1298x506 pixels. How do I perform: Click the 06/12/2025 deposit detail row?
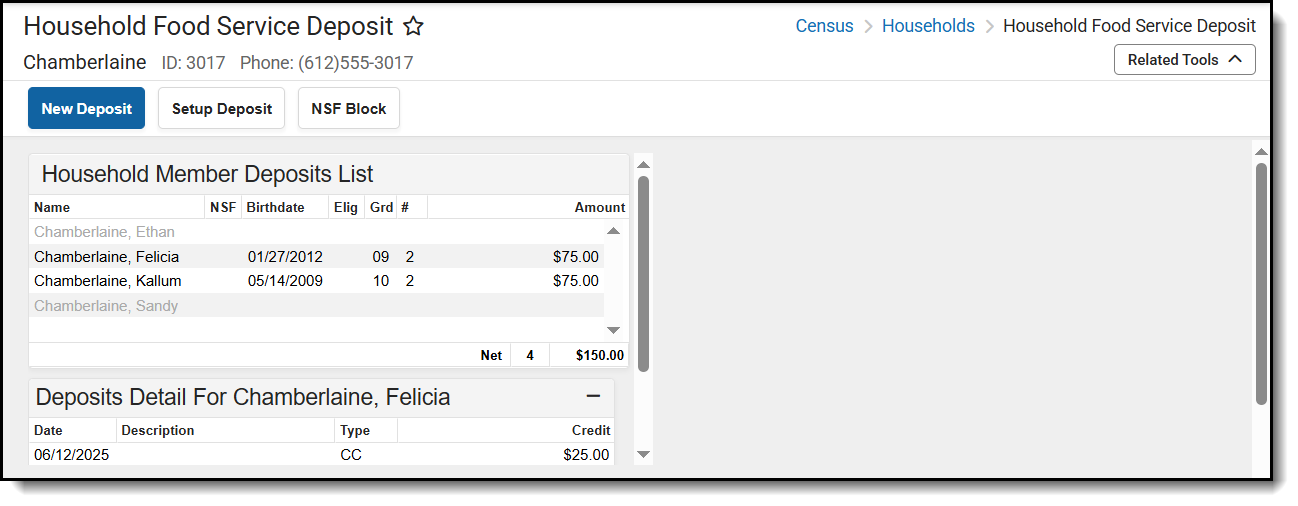(x=320, y=455)
